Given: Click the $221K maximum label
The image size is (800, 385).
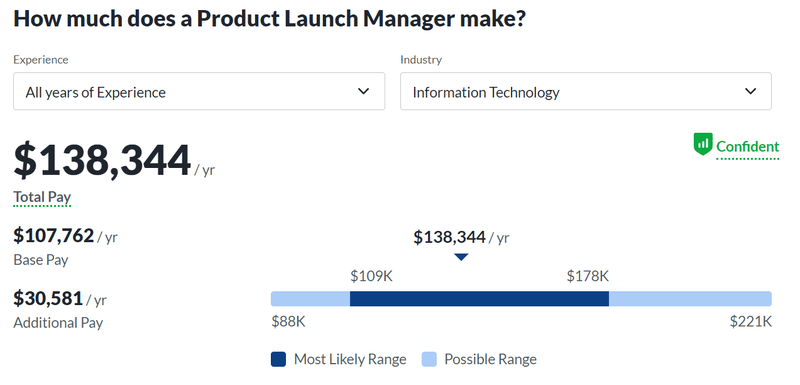Looking at the screenshot, I should point(751,322).
